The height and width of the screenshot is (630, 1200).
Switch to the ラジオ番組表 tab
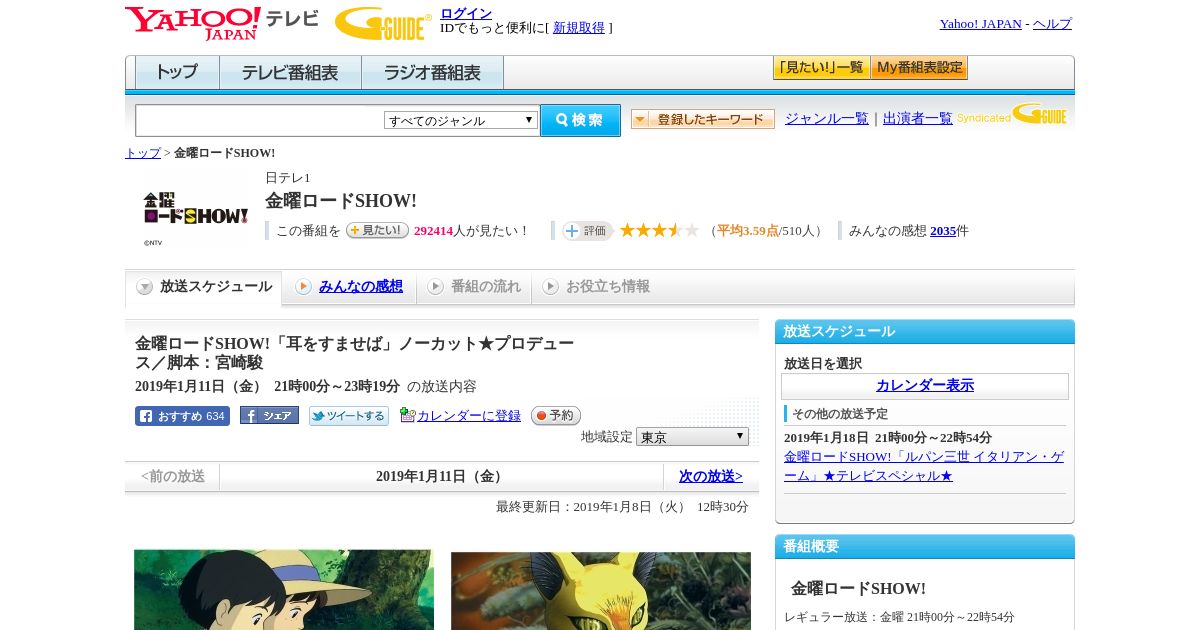click(x=432, y=73)
